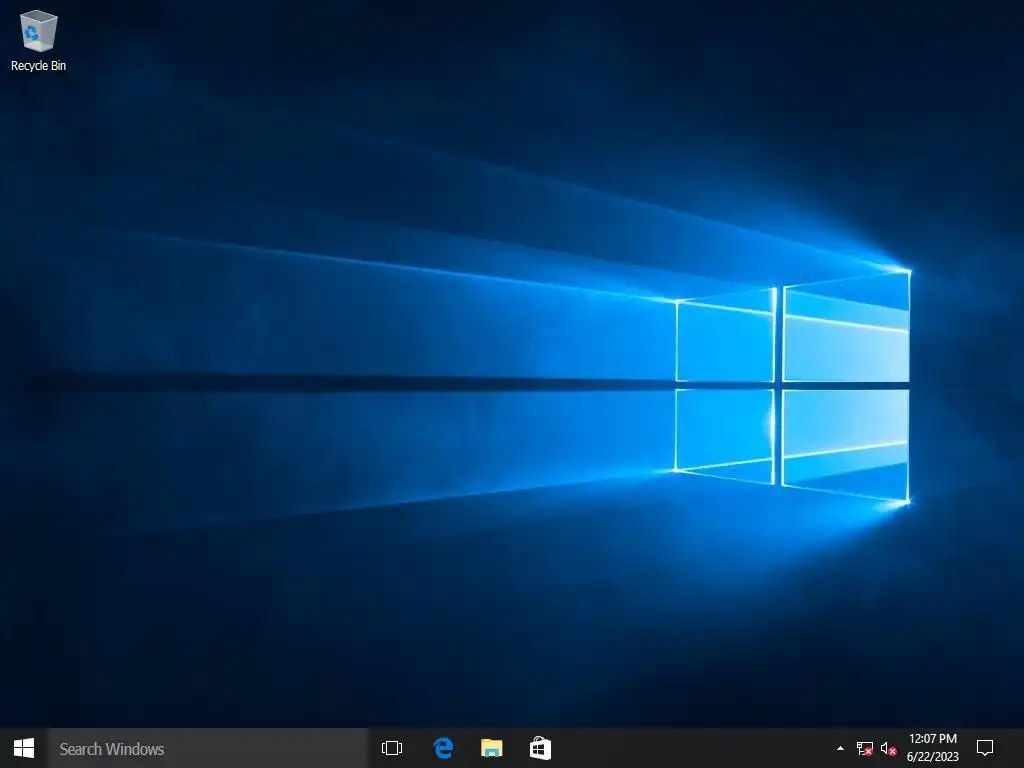Open File Explorer from the taskbar
Viewport: 1024px width, 768px height.
[492, 748]
